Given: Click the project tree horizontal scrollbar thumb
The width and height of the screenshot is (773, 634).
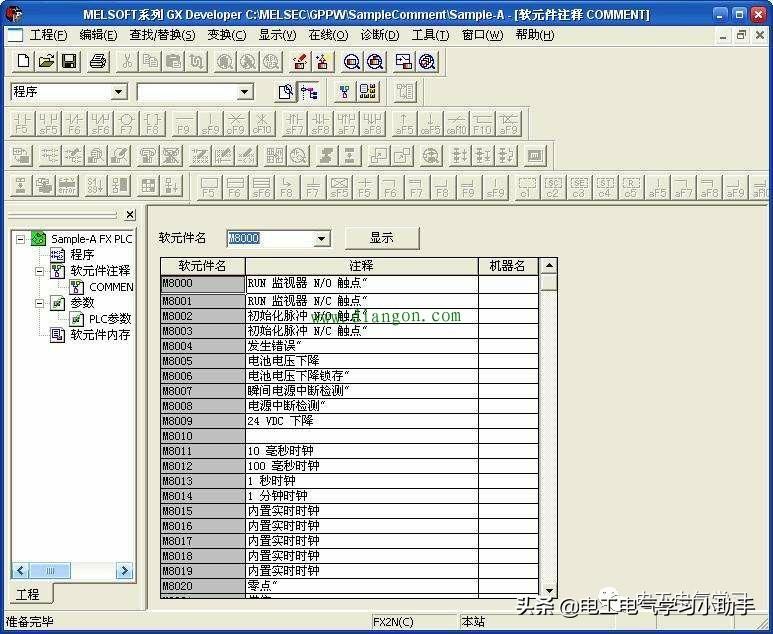Looking at the screenshot, I should pos(50,571).
